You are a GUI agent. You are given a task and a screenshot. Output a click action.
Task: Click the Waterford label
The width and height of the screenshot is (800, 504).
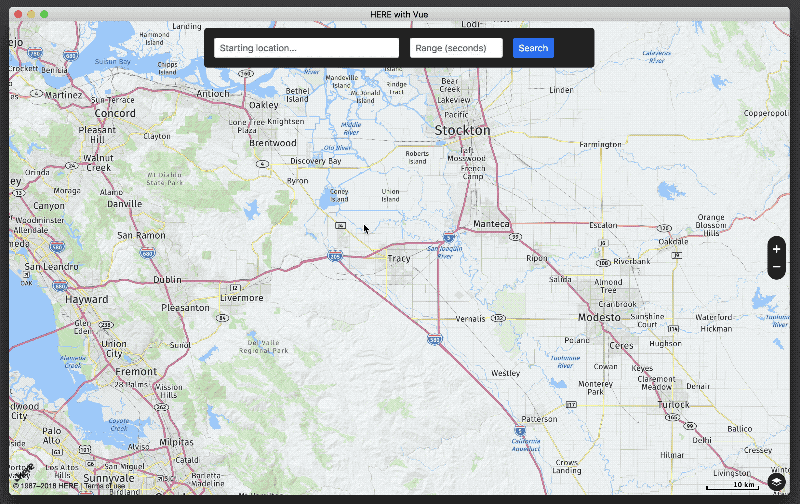[x=714, y=317]
